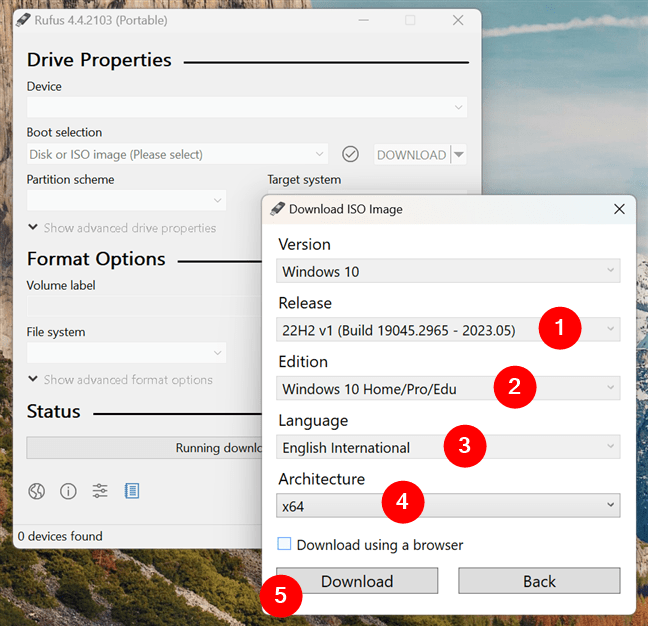Open Rufus settings sliders icon
This screenshot has height=626, width=648.
(x=100, y=491)
